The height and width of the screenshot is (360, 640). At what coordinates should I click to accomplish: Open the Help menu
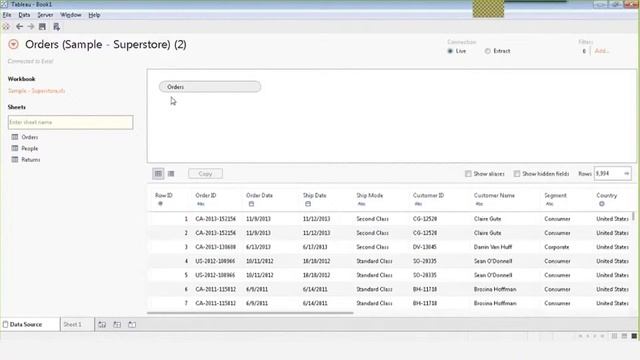point(94,15)
